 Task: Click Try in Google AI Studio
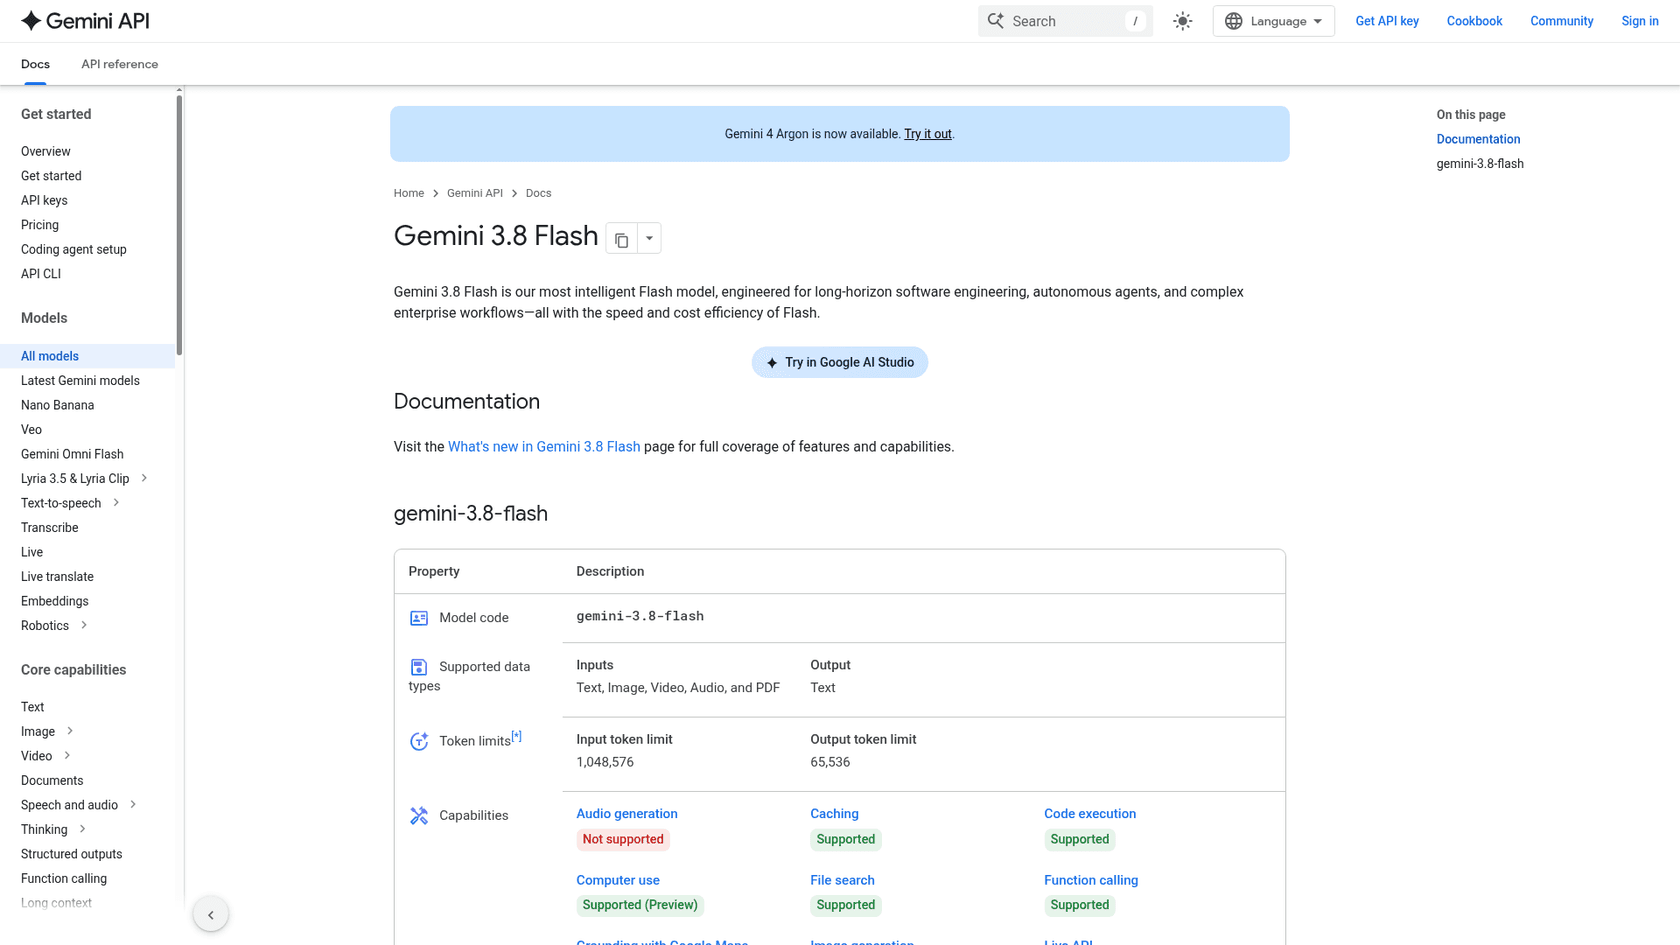[840, 362]
